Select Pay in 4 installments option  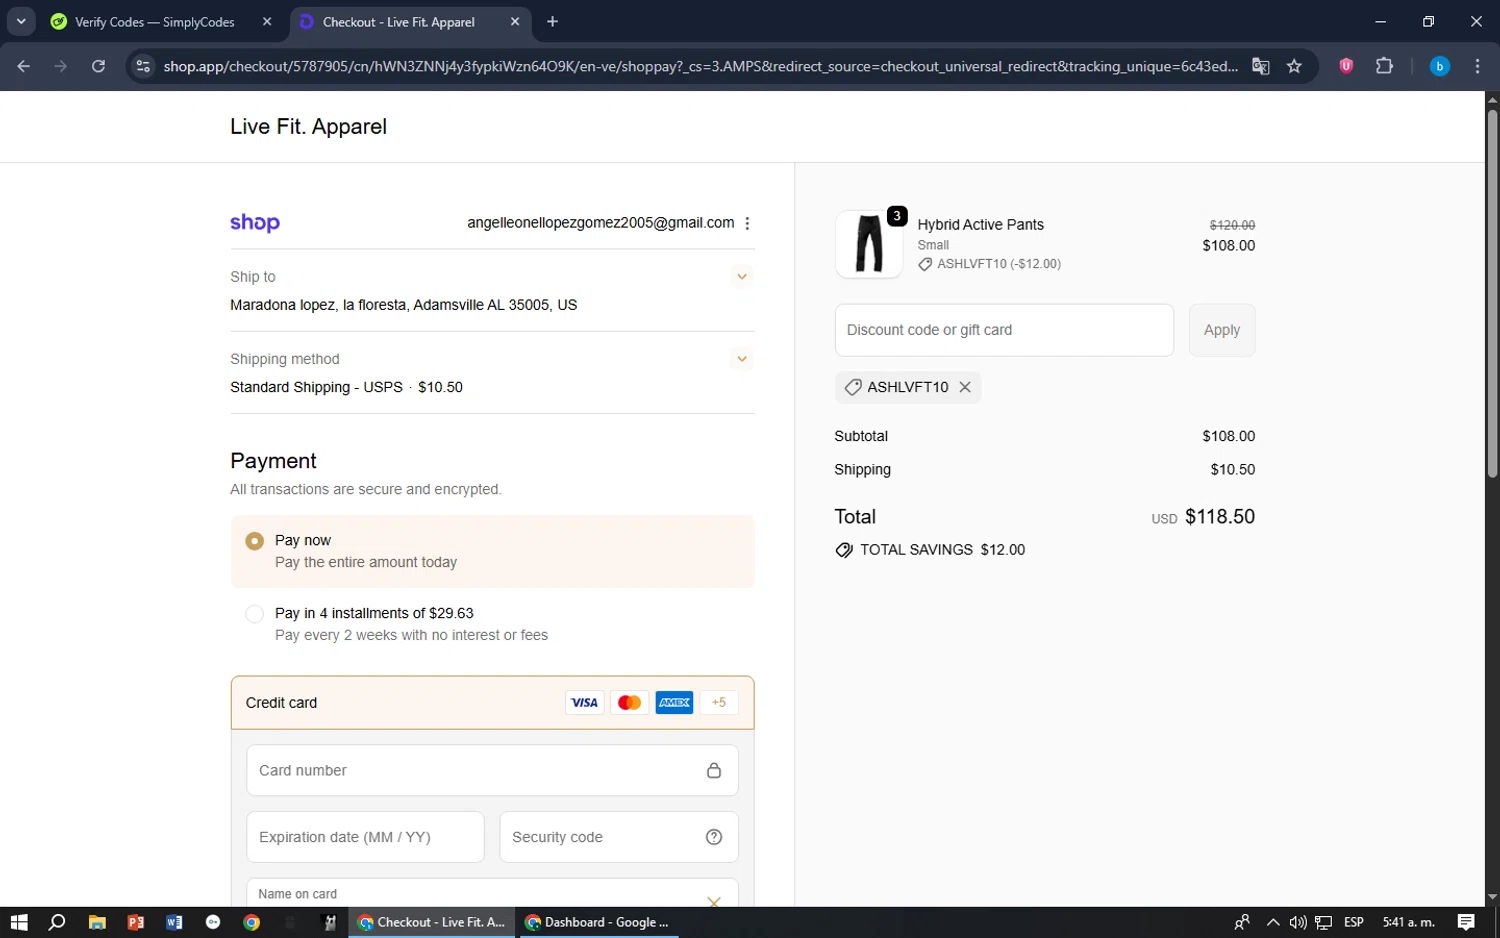coord(254,614)
